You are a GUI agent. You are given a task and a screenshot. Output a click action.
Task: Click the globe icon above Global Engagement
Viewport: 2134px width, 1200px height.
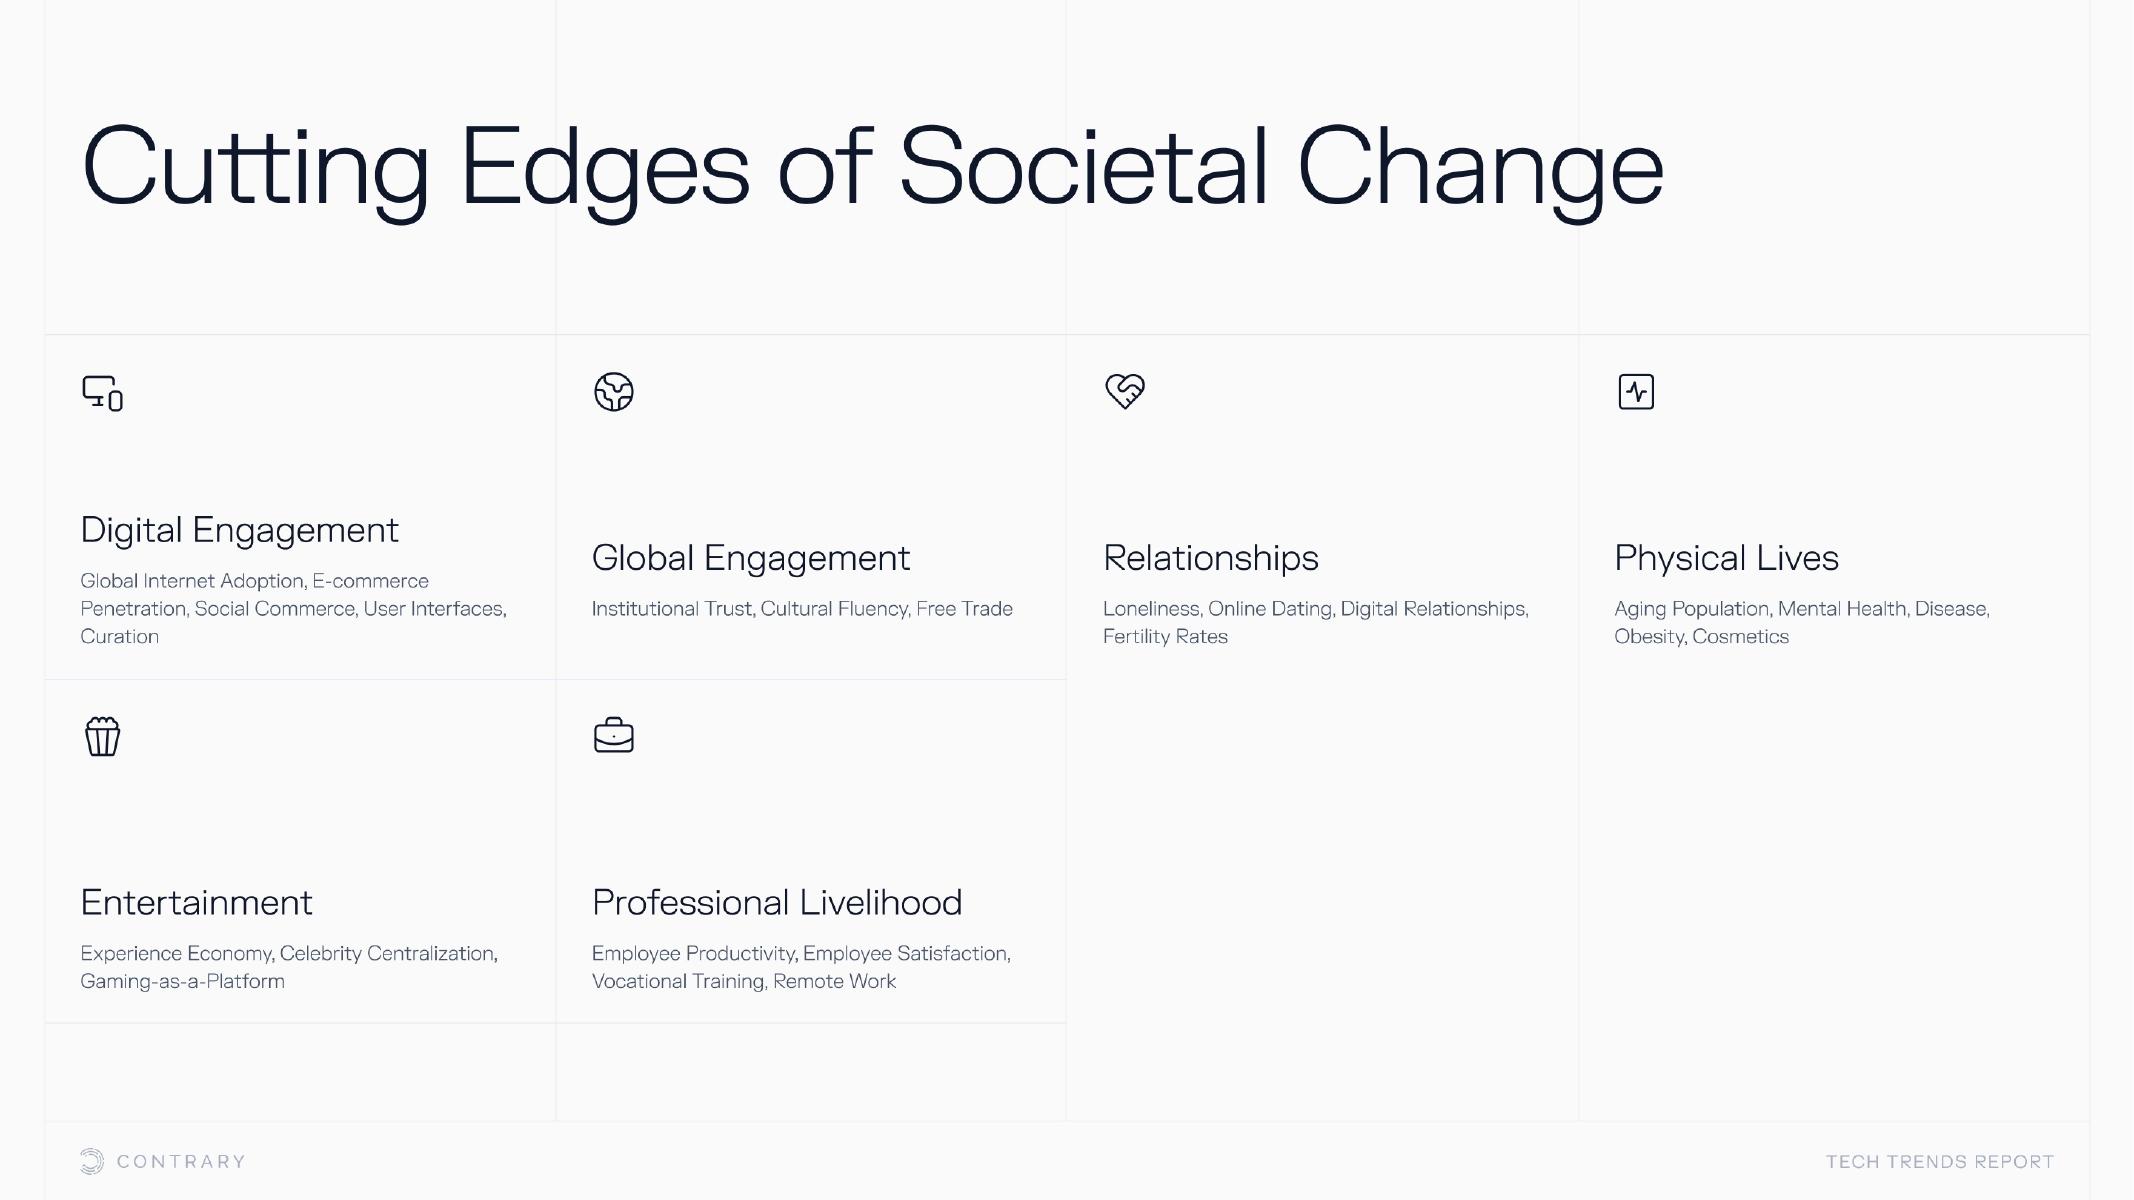click(614, 392)
